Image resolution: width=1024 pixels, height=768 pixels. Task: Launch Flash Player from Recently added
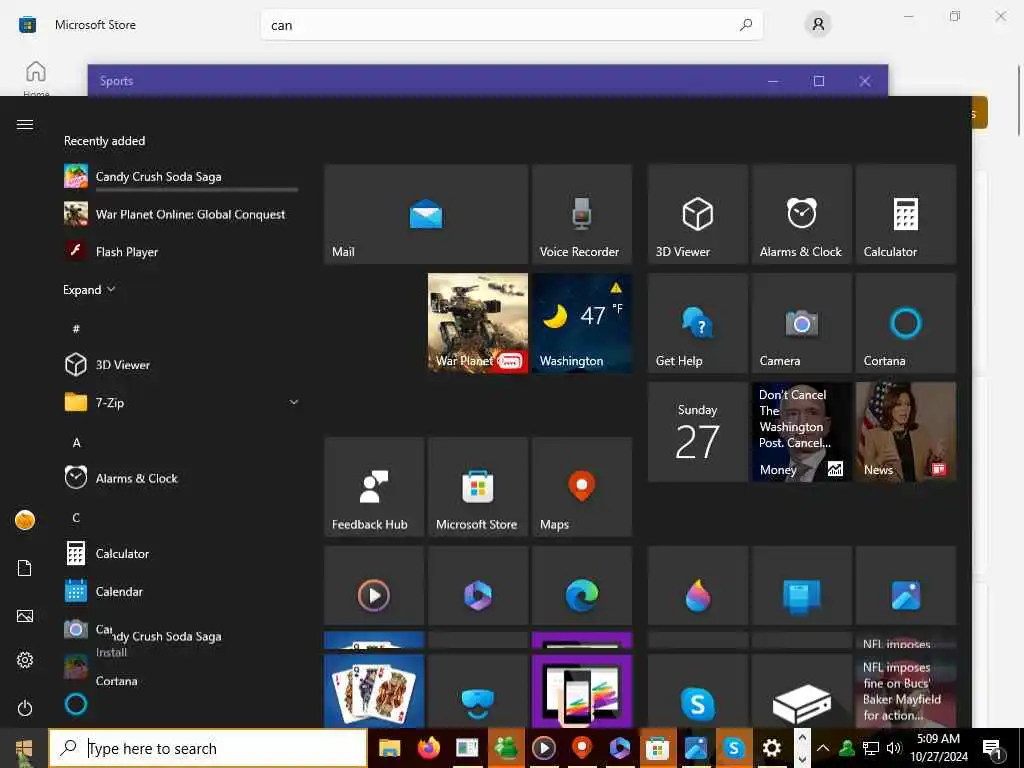pos(180,251)
